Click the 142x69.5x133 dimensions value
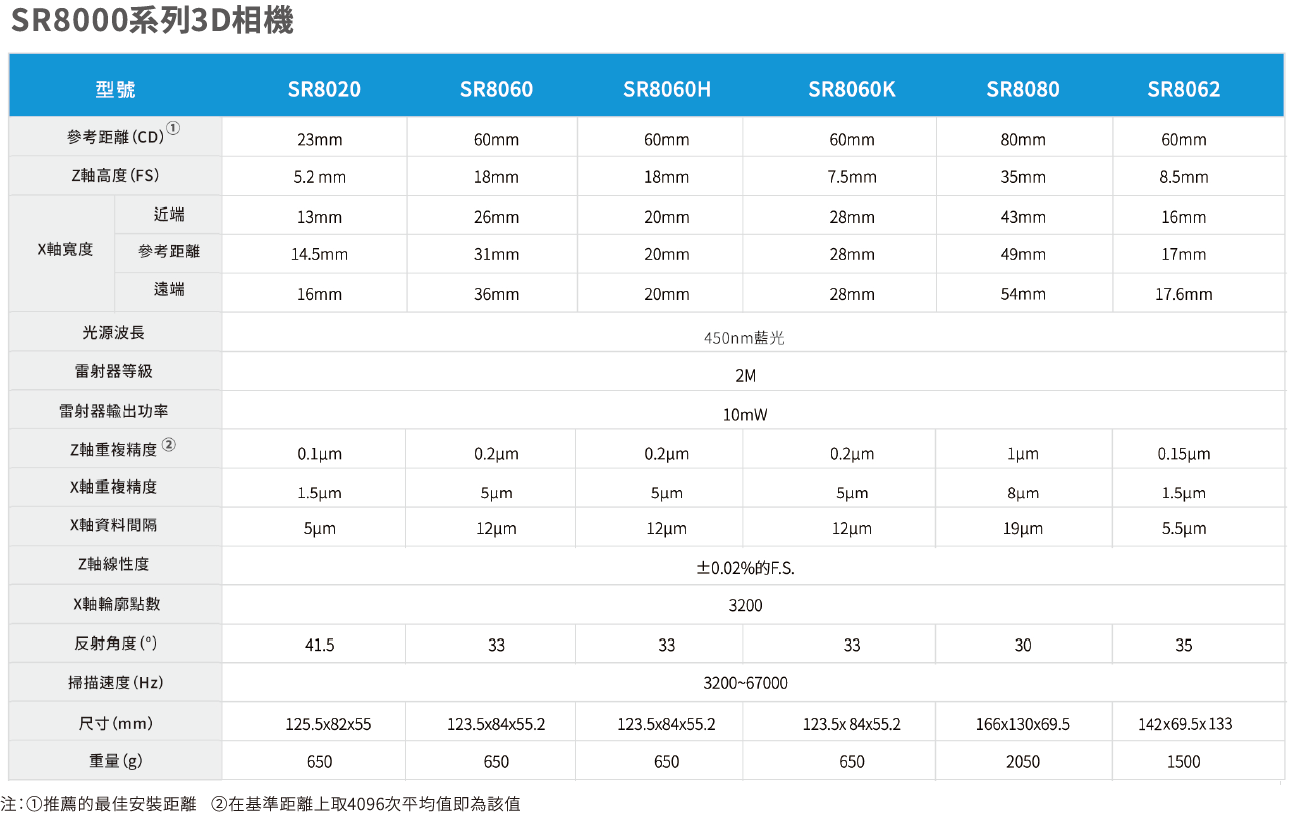1292x815 pixels. 1187,724
